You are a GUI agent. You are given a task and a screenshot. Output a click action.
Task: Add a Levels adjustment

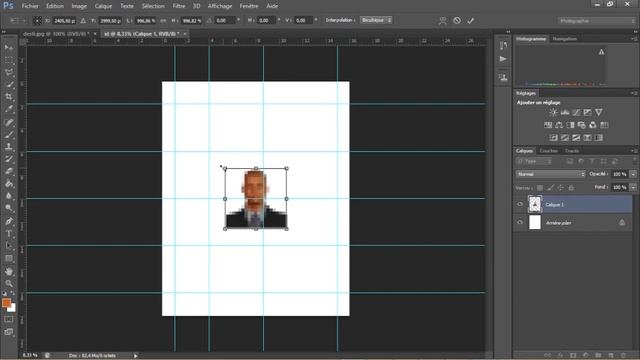tap(564, 112)
